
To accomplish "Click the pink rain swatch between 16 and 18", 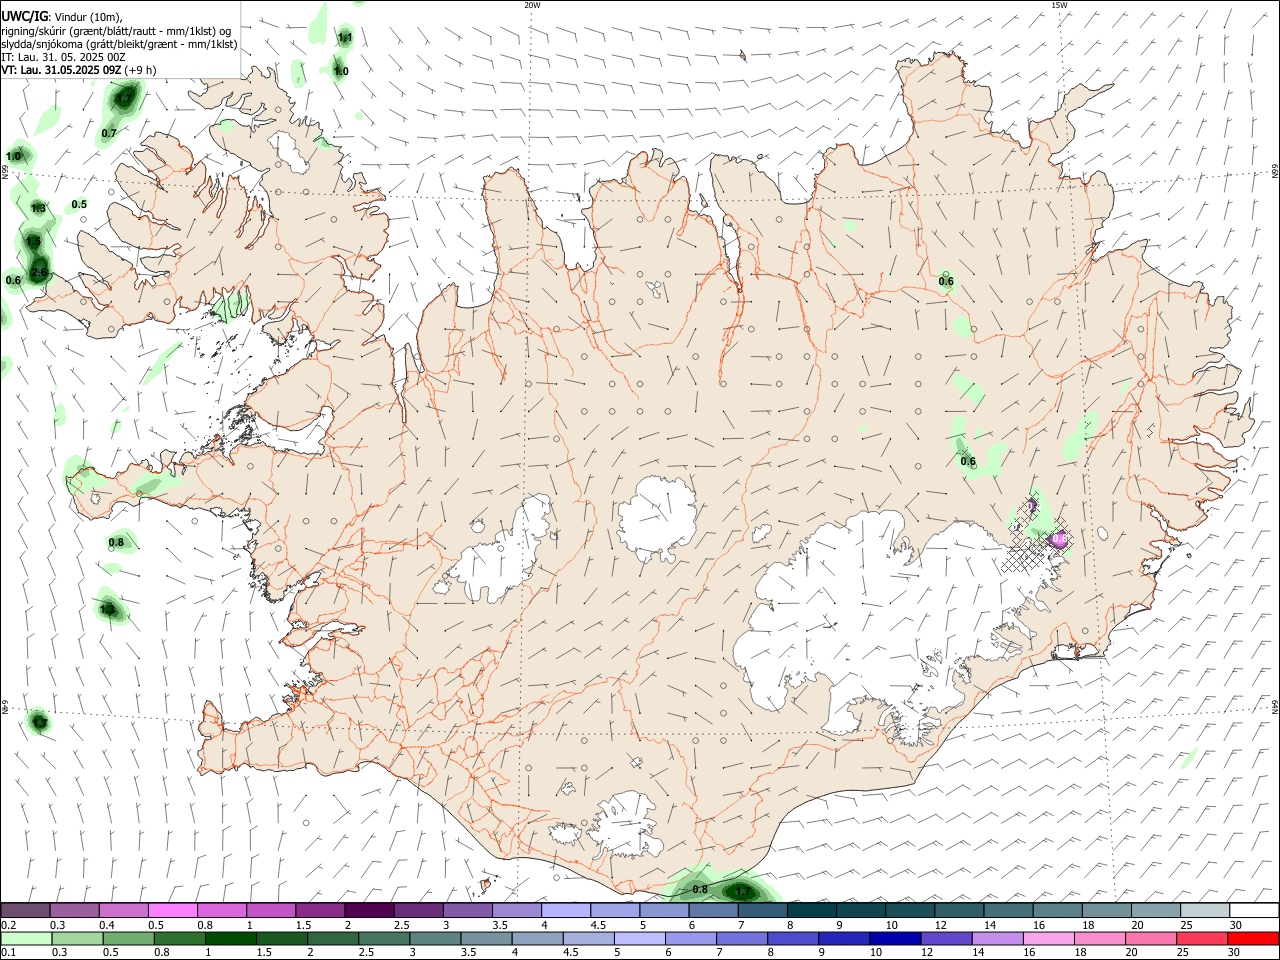I will (x=1049, y=938).
